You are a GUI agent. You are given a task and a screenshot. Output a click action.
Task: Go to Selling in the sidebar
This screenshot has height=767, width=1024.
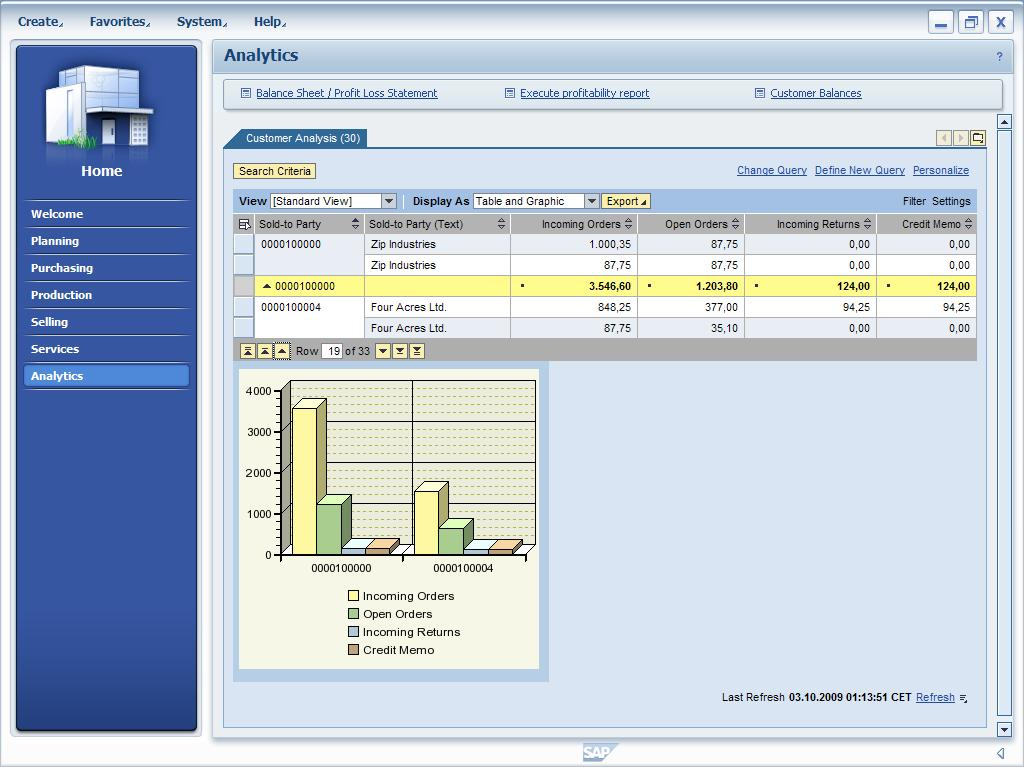[49, 322]
